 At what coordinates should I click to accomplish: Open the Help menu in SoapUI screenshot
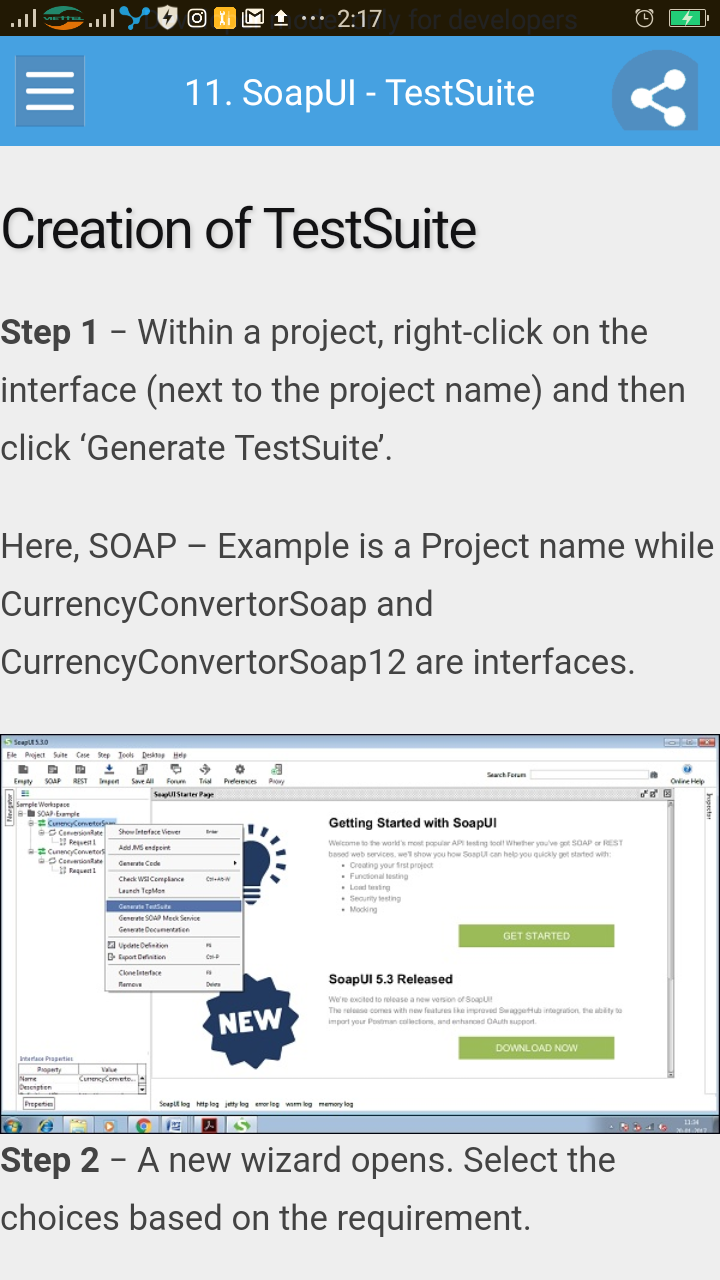point(180,755)
